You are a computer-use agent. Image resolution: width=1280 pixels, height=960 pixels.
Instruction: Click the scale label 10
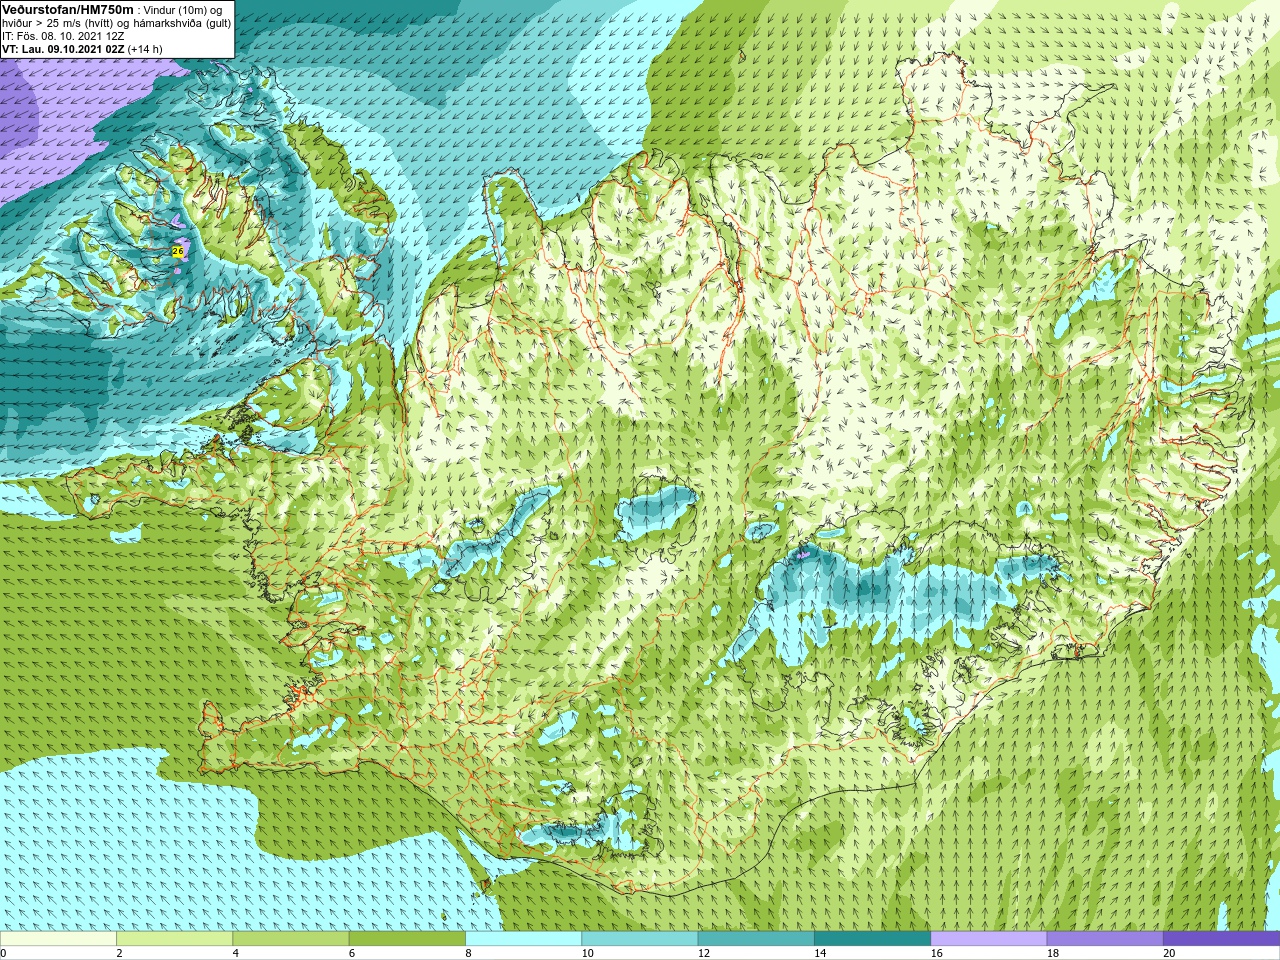click(x=588, y=953)
